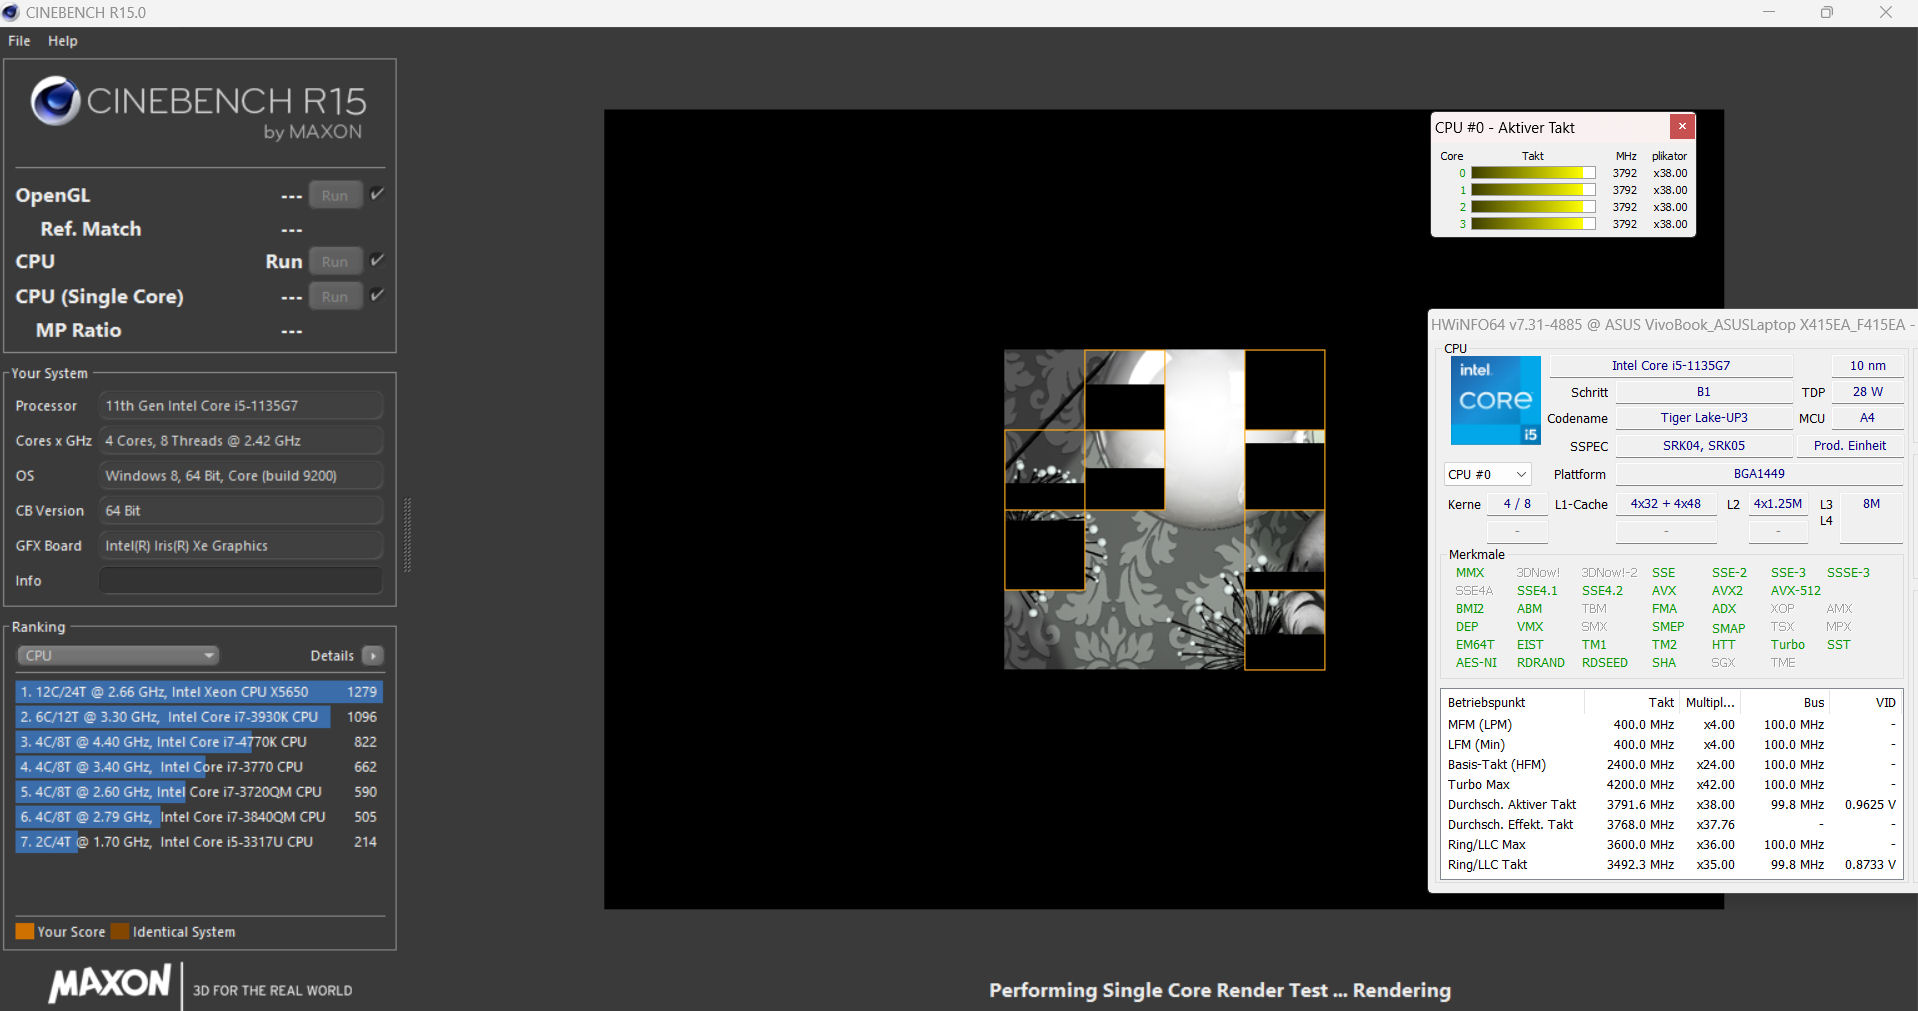Click the Details label in Ranking panel
Screen dimensions: 1918x1011
pyautogui.click(x=332, y=656)
